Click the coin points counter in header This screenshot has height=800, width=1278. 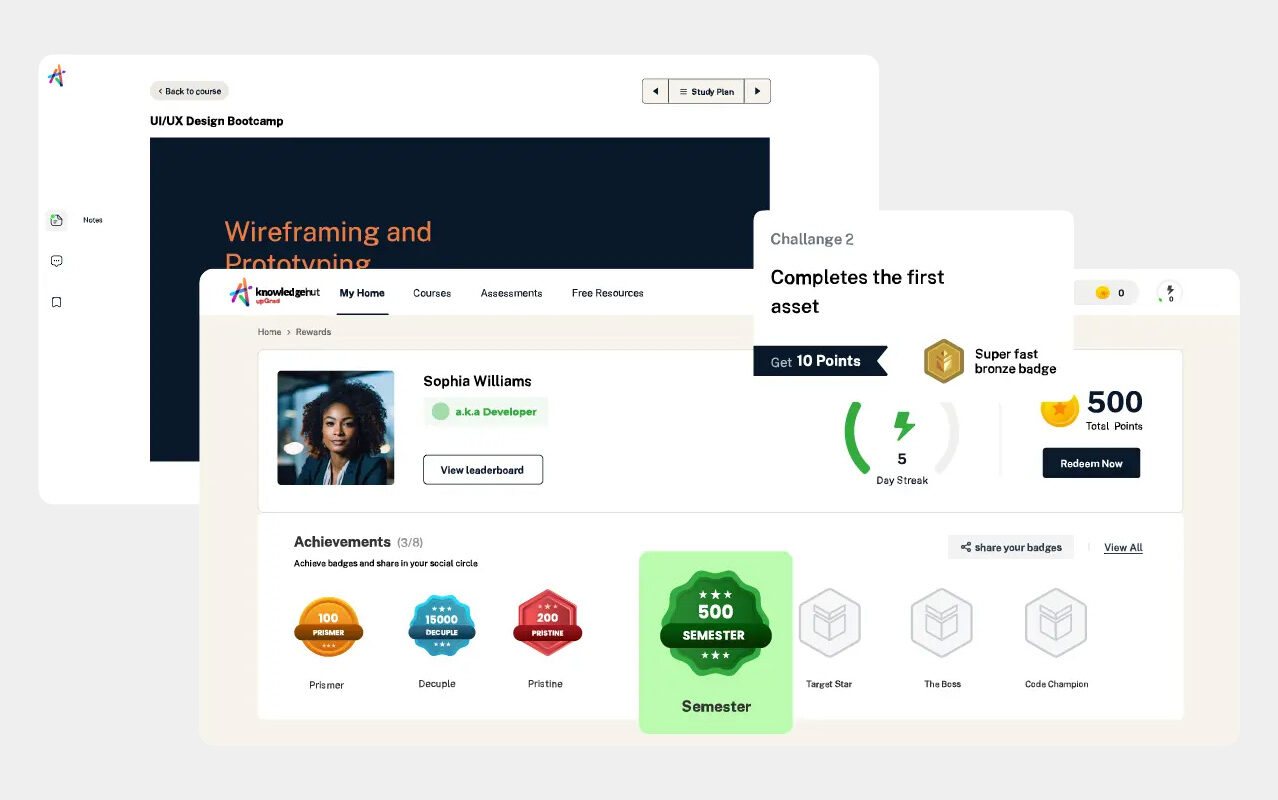click(x=1109, y=293)
